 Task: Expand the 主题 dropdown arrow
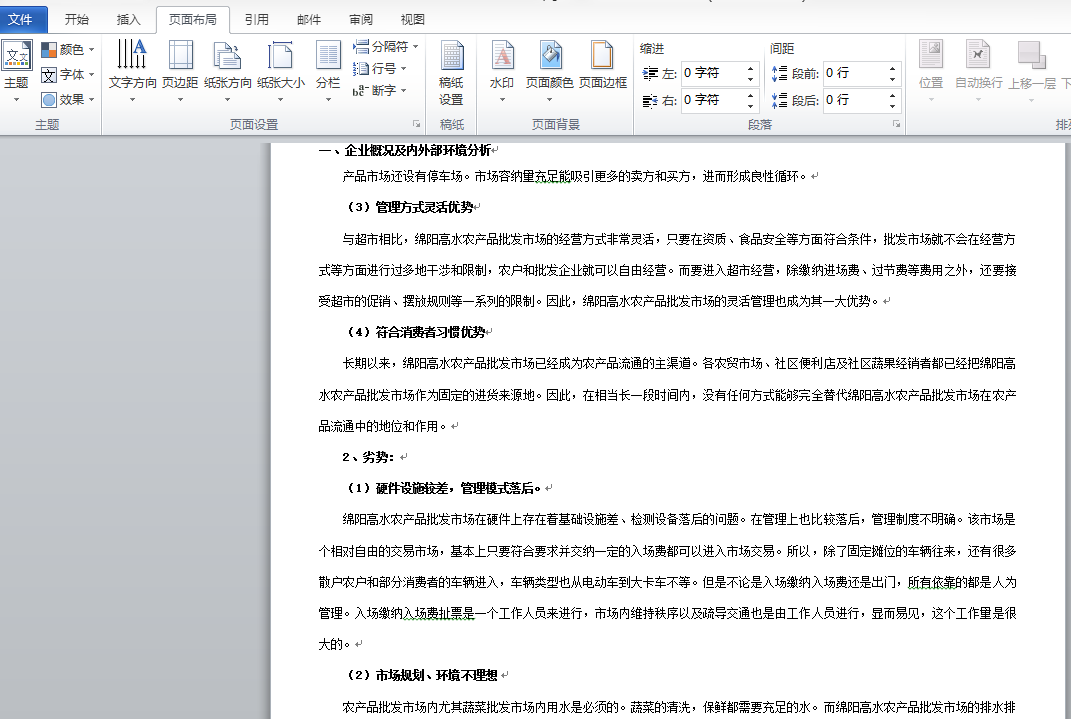click(16, 100)
